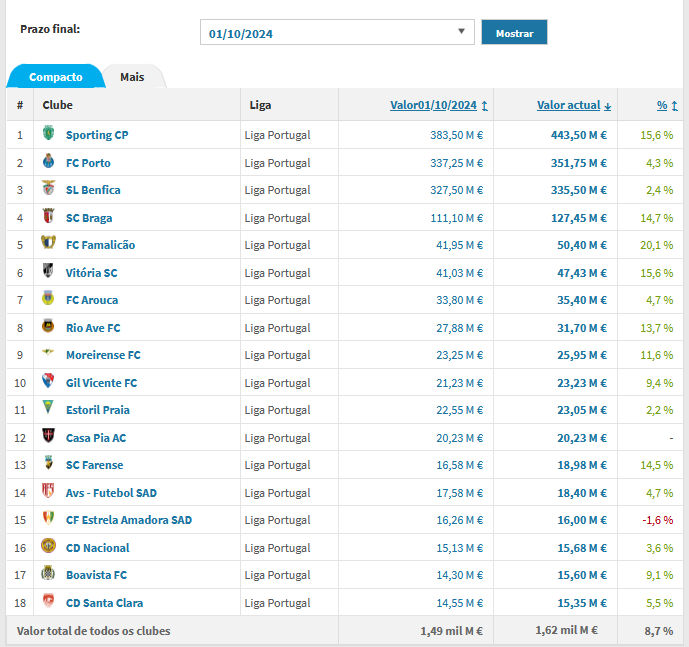Click the Boavista FC club crest
This screenshot has height=647, width=689.
pyautogui.click(x=48, y=573)
